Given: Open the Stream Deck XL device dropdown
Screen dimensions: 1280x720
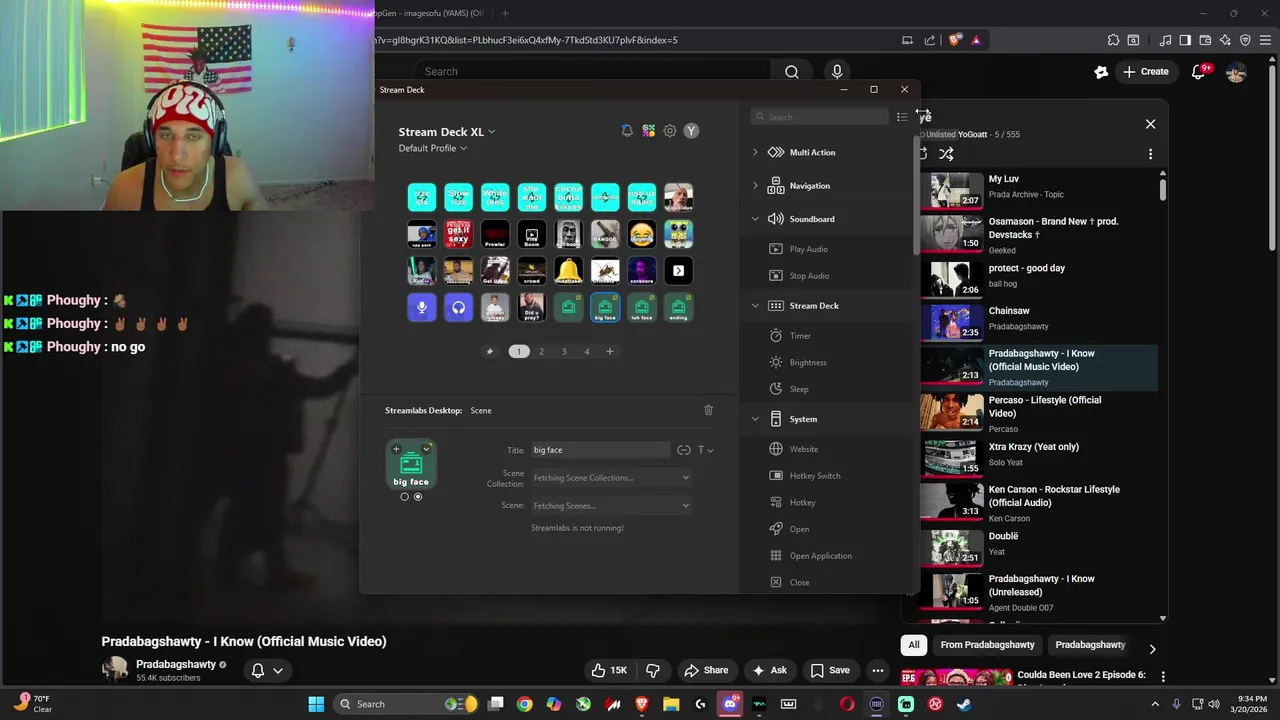Looking at the screenshot, I should (x=447, y=131).
